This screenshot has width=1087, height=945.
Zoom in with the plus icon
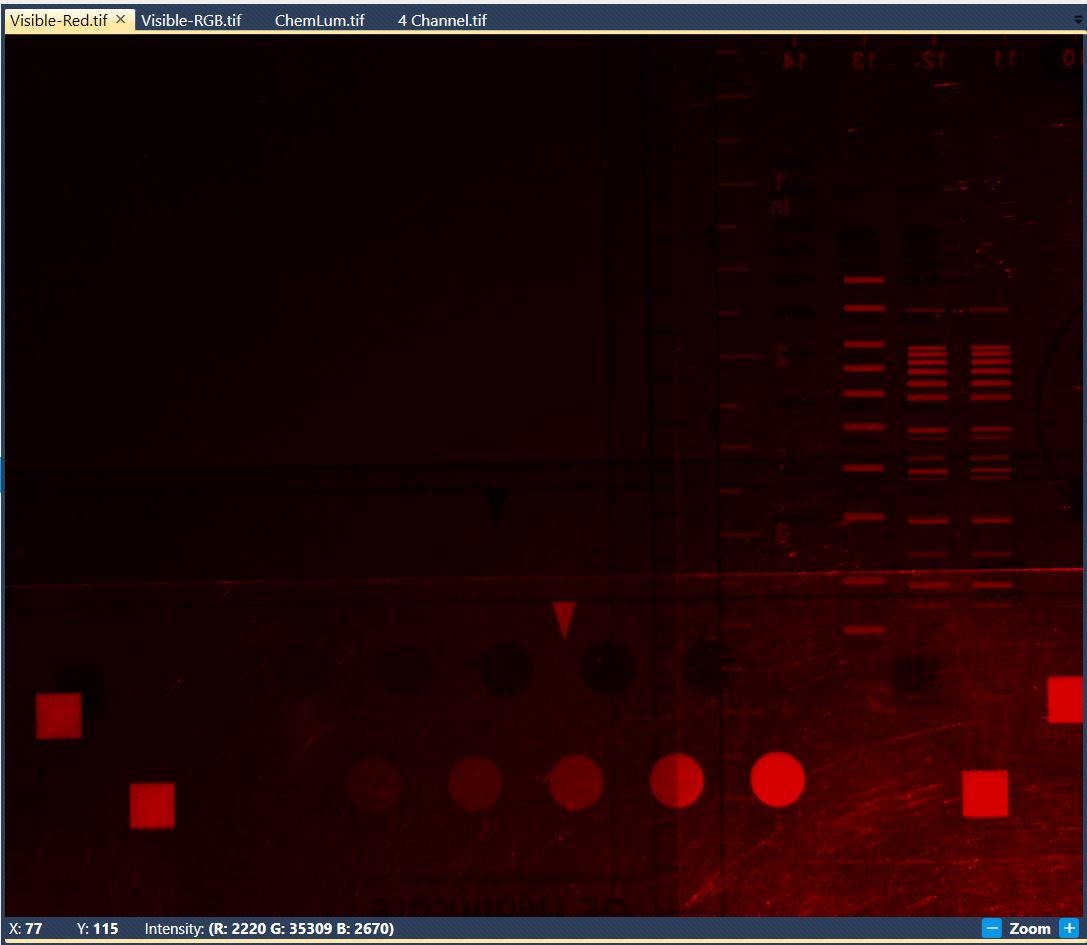pos(1069,928)
